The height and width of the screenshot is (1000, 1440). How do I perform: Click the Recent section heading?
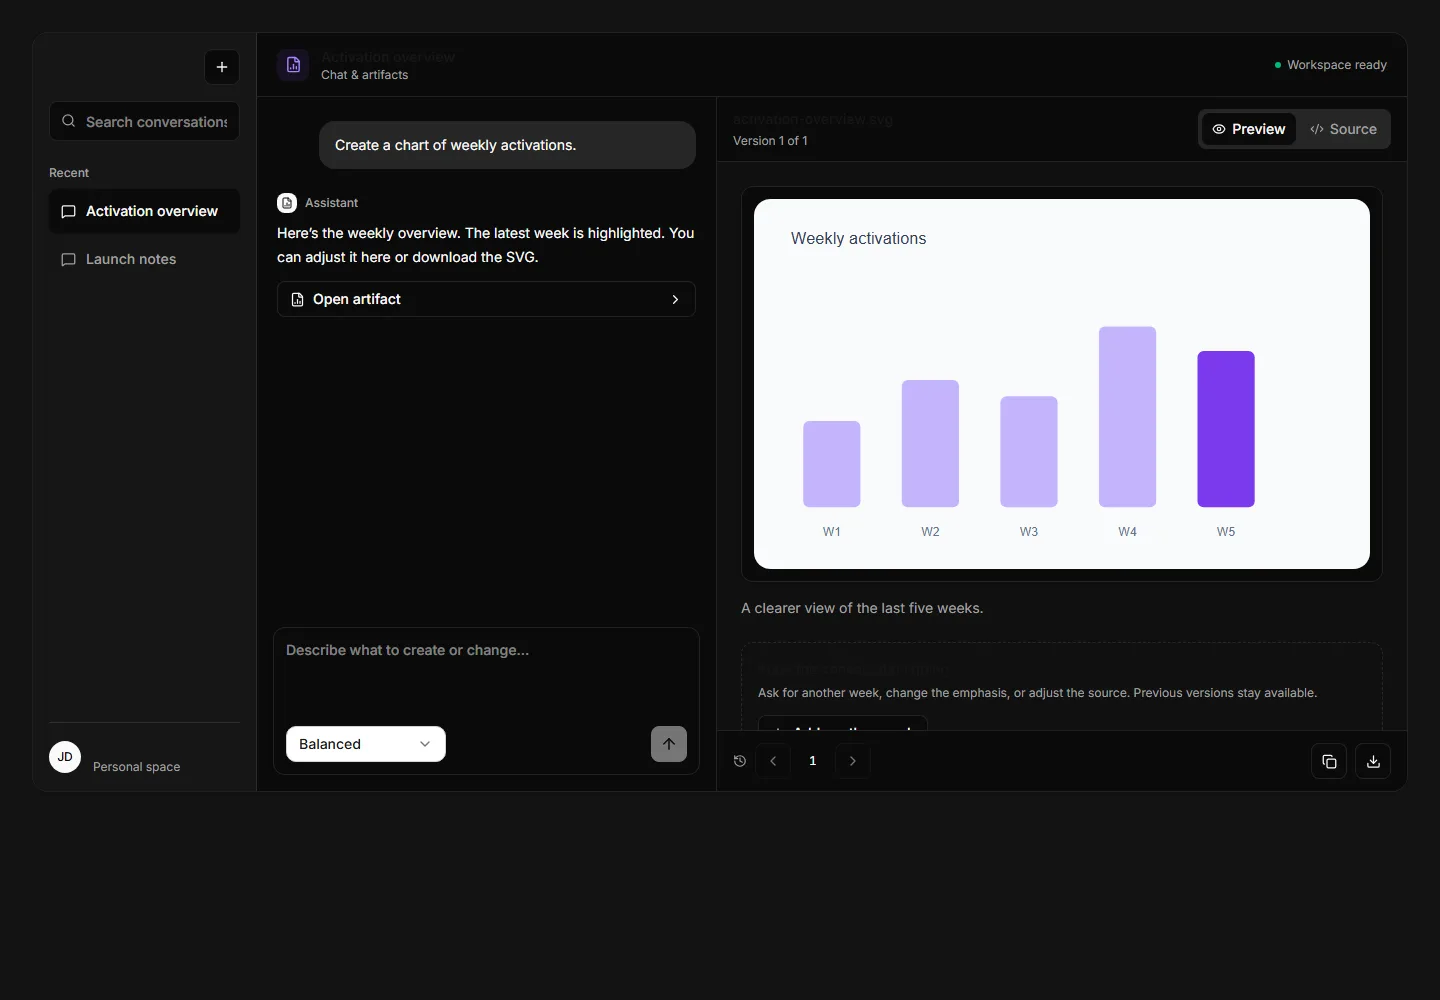coord(69,173)
